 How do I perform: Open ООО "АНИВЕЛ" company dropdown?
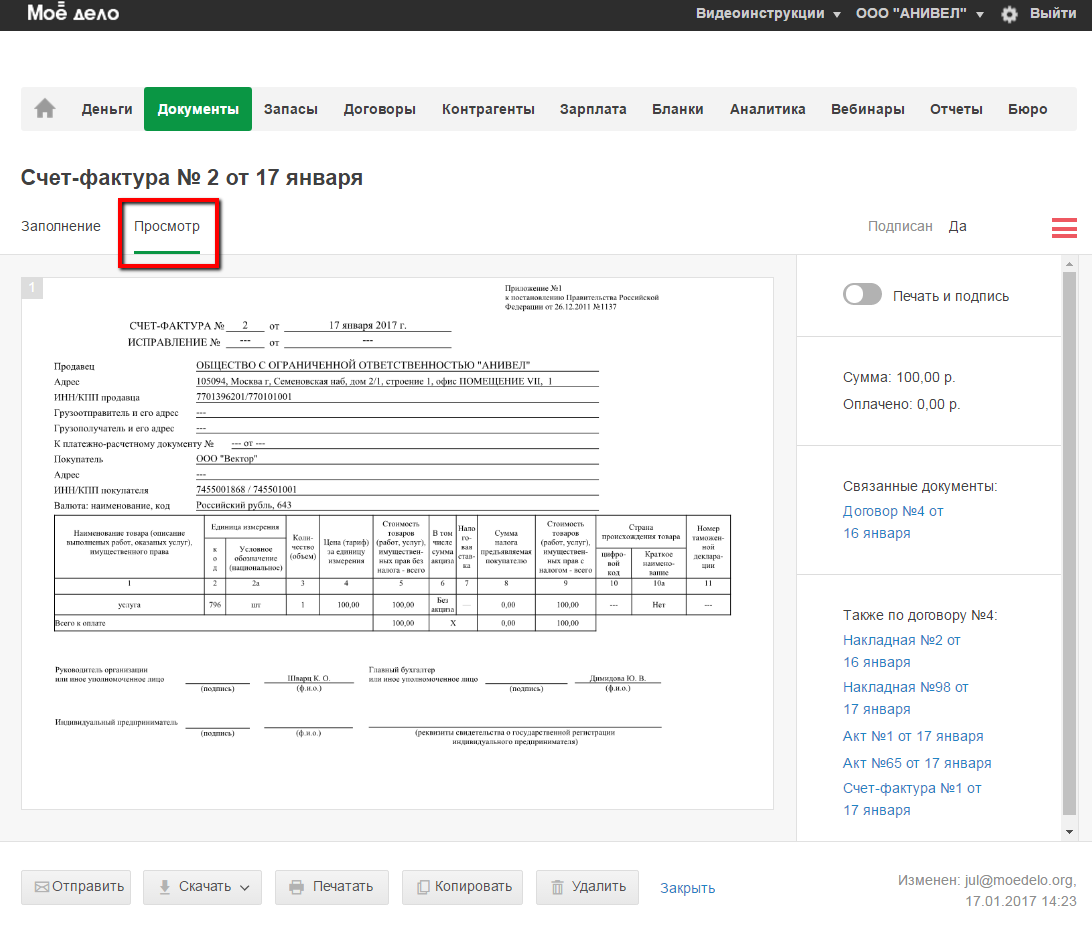(x=920, y=14)
